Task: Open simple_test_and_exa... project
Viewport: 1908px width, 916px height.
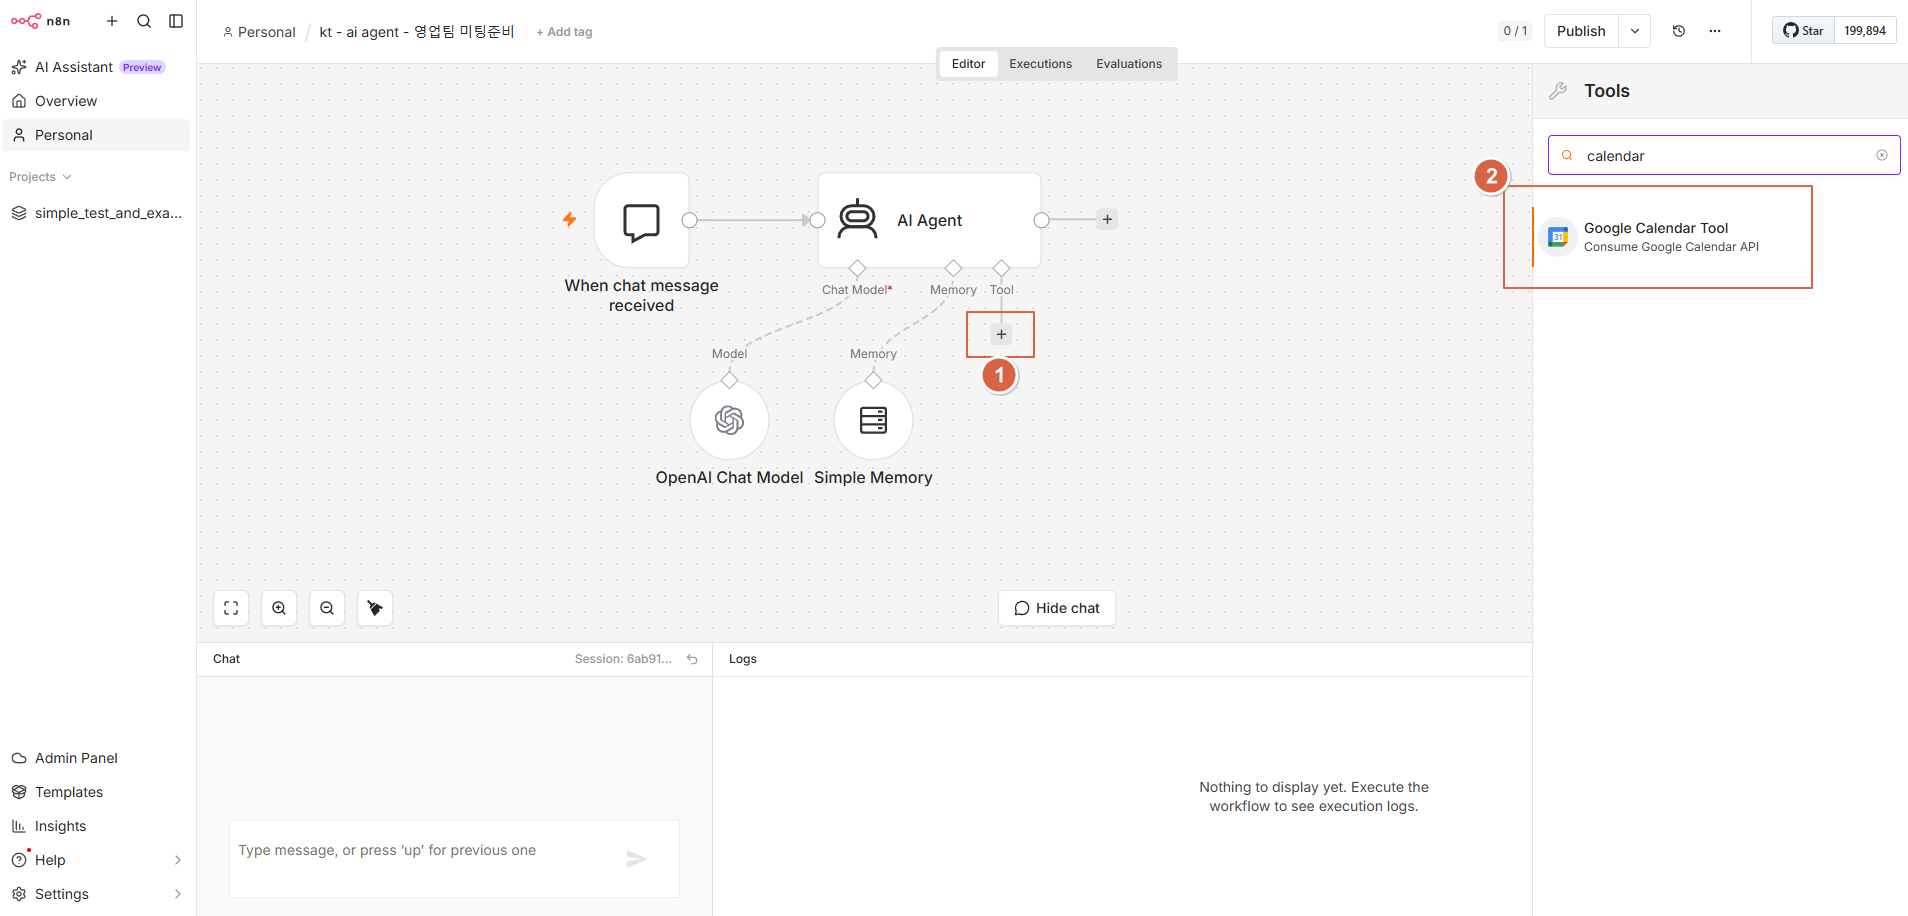Action: [97, 213]
